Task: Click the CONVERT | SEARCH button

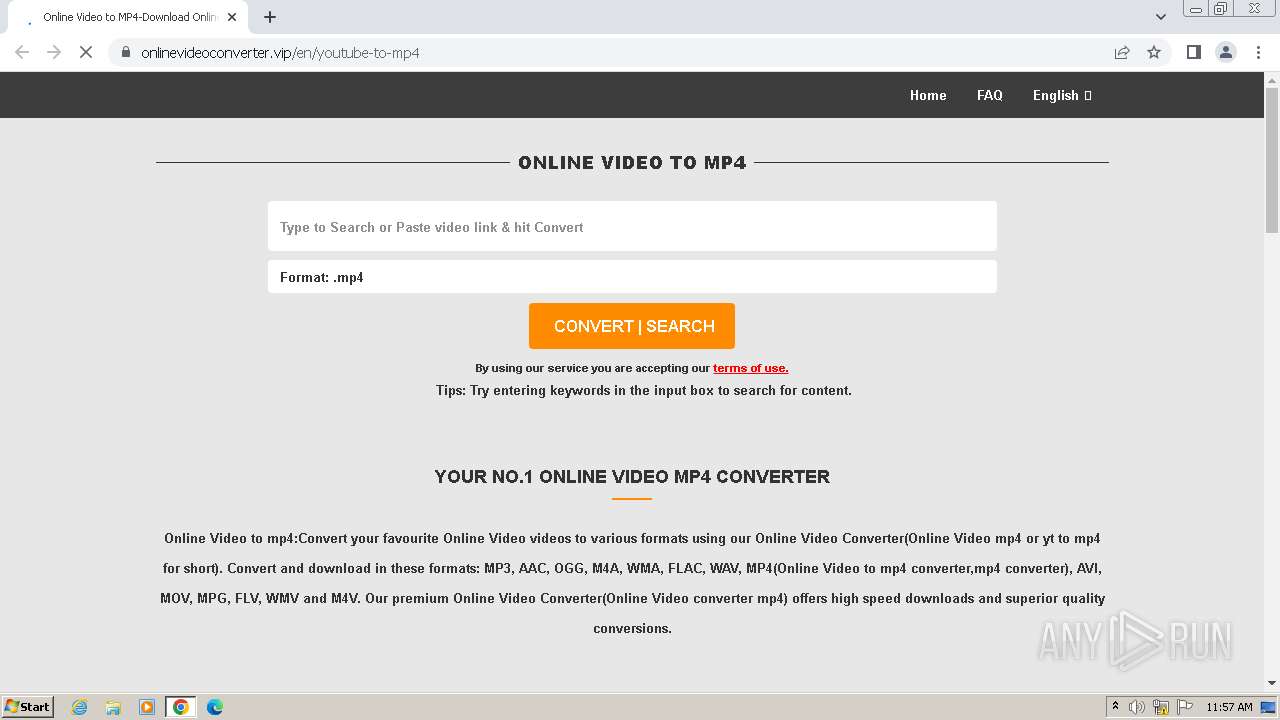Action: click(632, 326)
